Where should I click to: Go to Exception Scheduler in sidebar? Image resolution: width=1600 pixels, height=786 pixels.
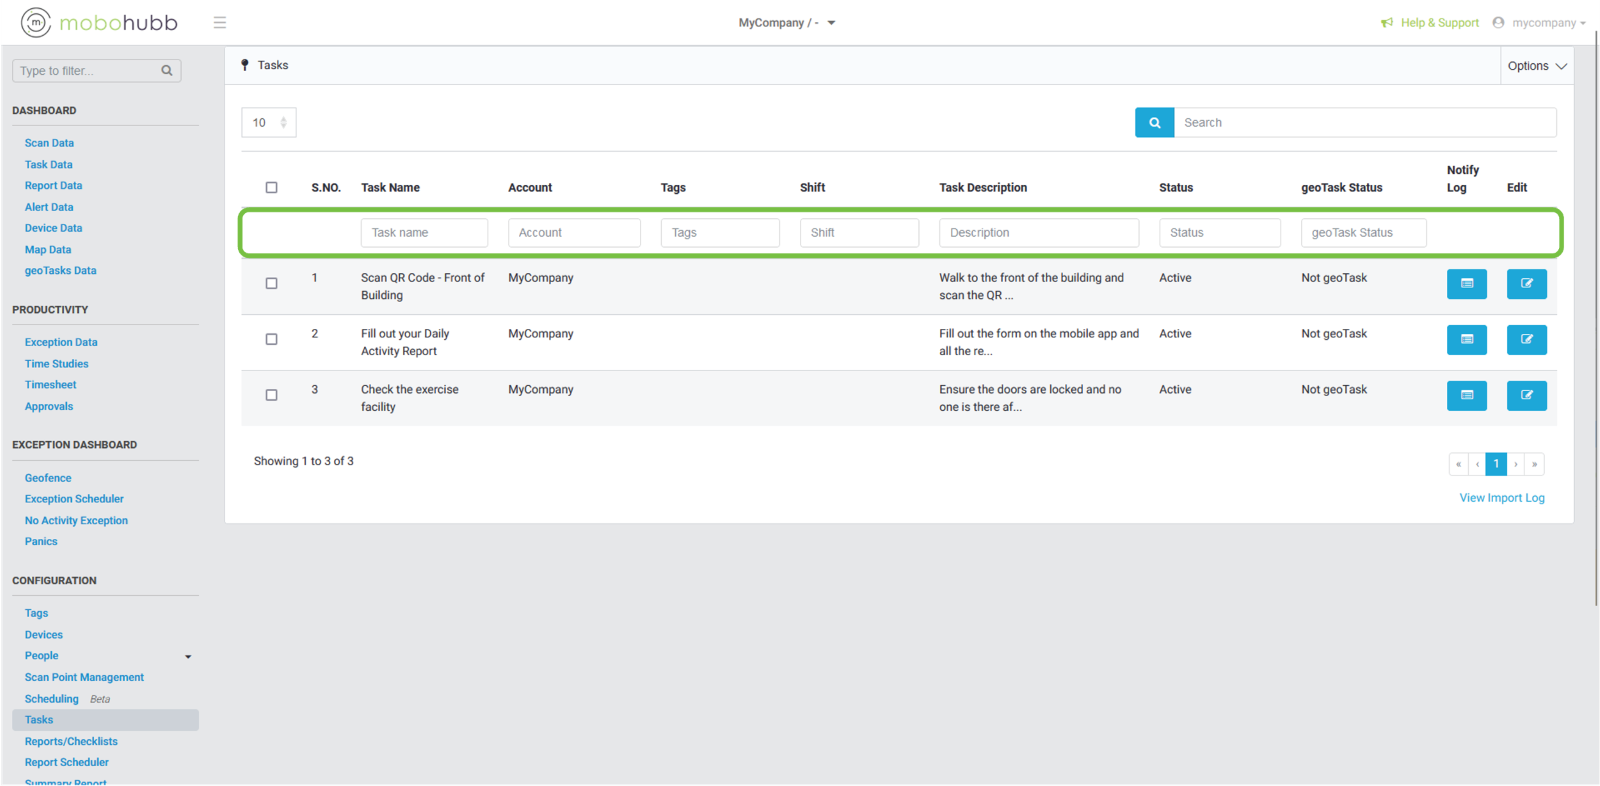tap(74, 499)
